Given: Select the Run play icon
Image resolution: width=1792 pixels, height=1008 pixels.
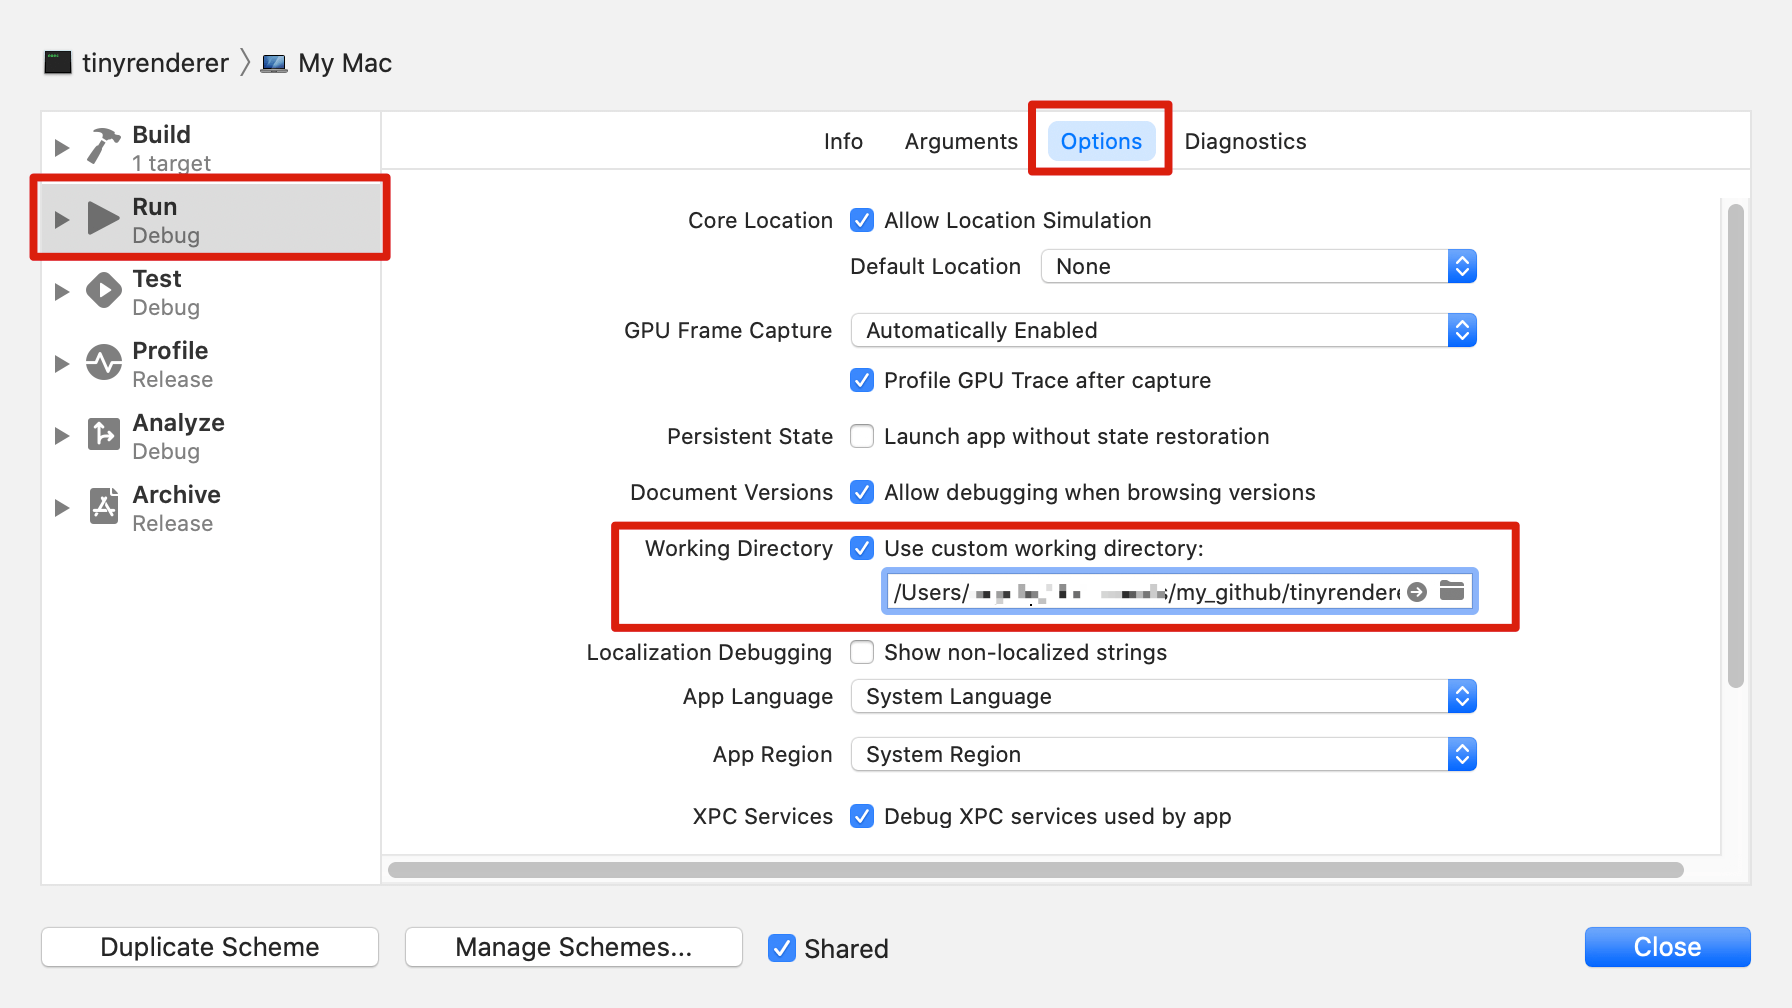Looking at the screenshot, I should click(x=103, y=218).
